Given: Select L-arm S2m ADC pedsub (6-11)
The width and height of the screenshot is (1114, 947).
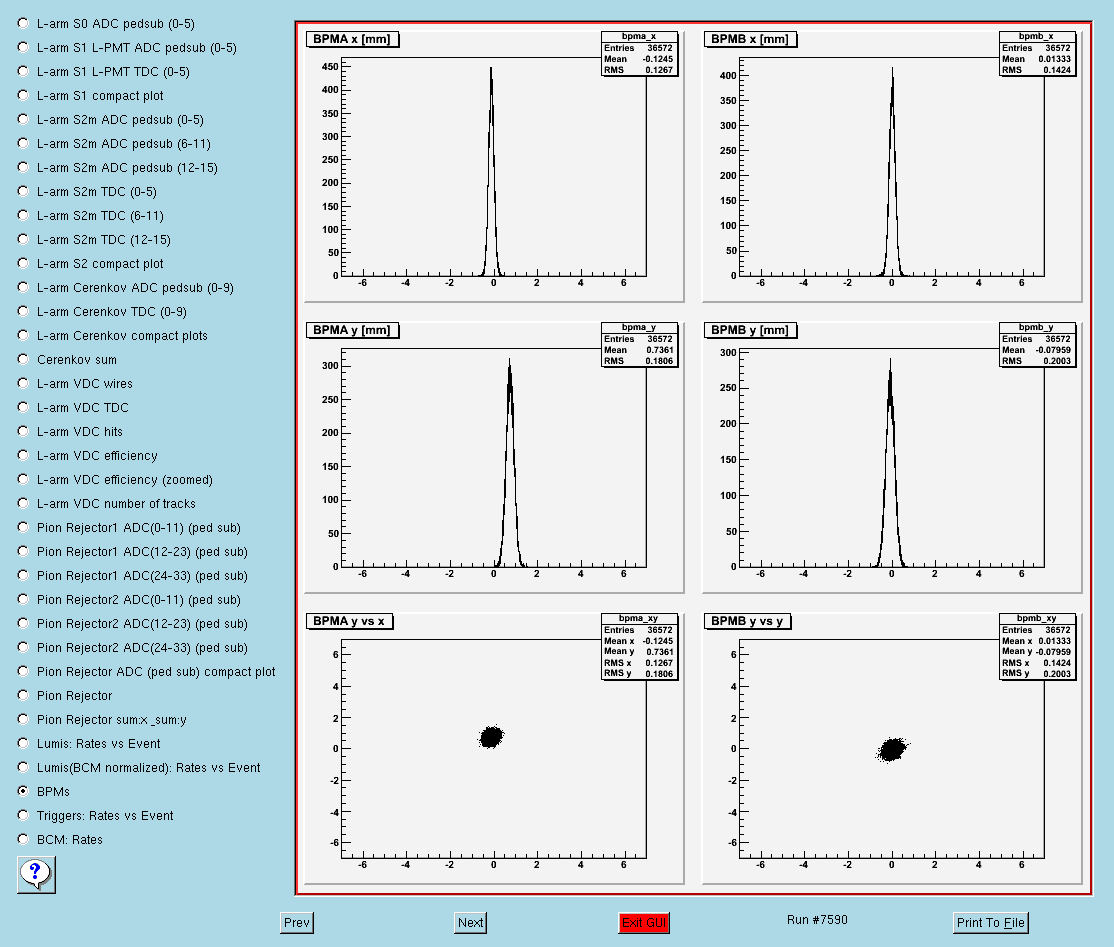Looking at the screenshot, I should point(23,144).
